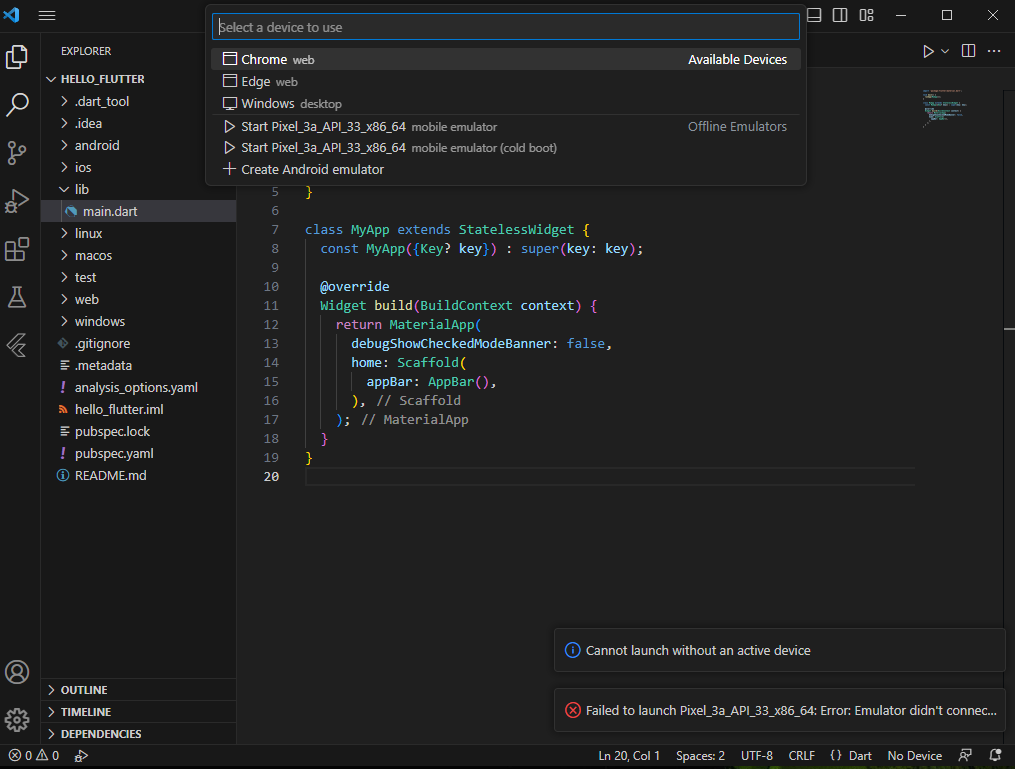Open the Accounts menu icon

click(x=17, y=672)
